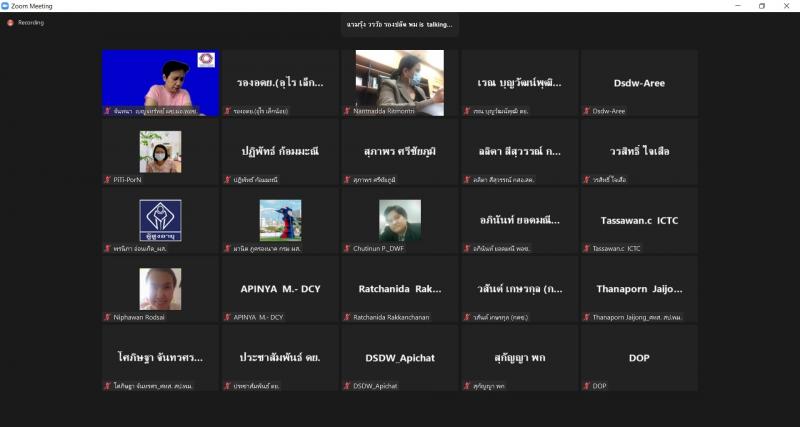Screen dimensions: 800x427
Task: Click muted mic icon beside Dsdw-Aree label
Action: (587, 111)
